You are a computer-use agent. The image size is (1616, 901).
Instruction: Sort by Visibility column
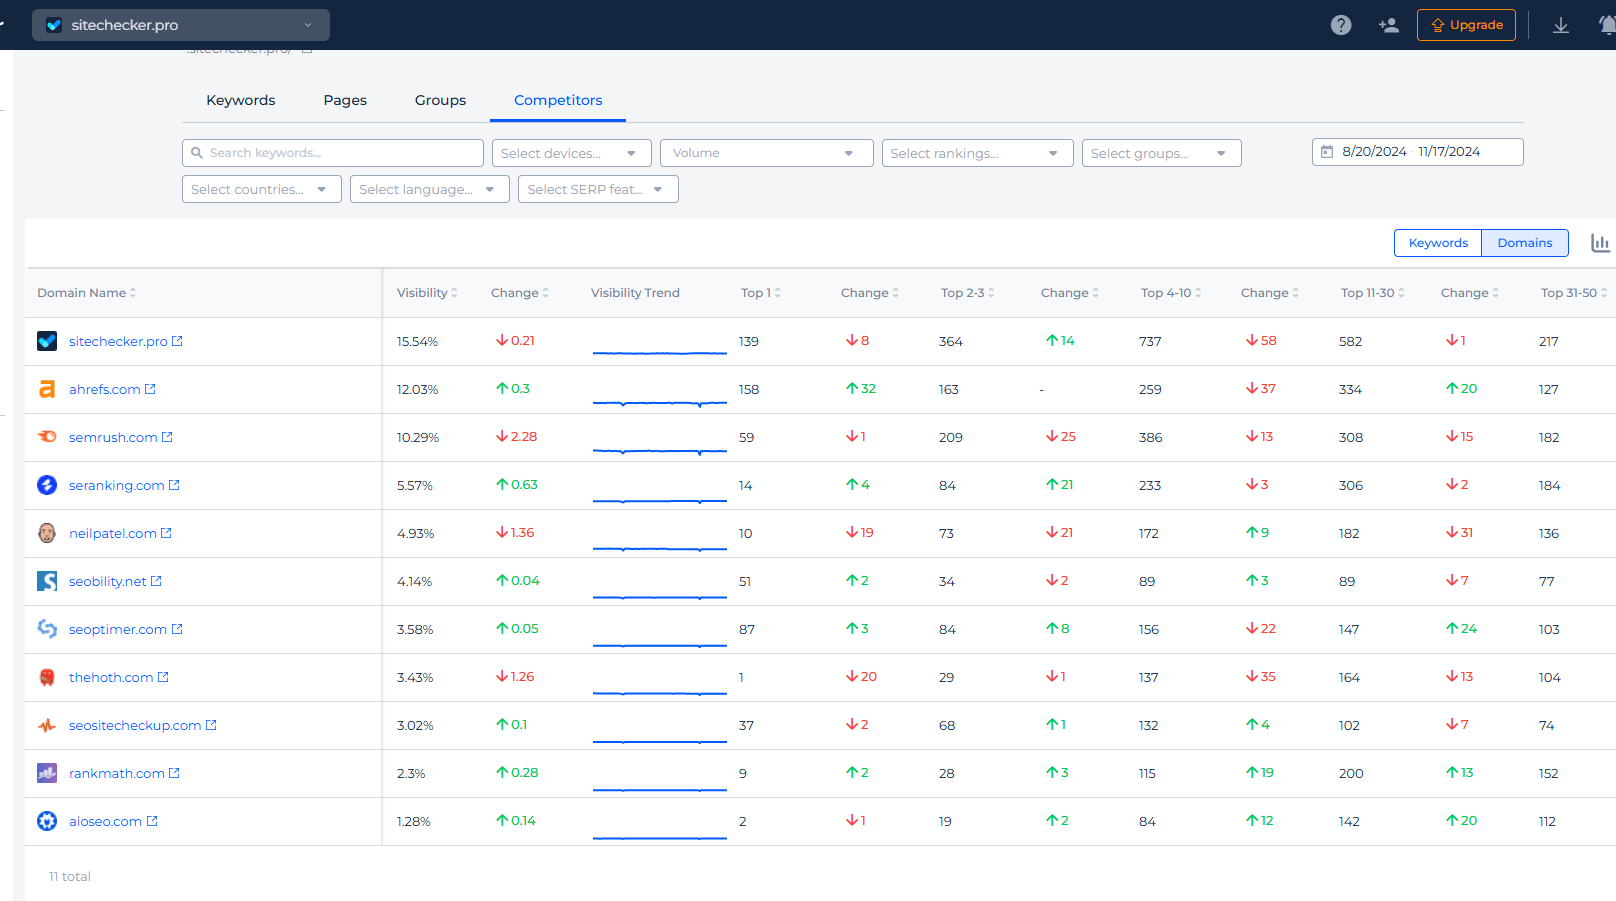[x=427, y=293]
